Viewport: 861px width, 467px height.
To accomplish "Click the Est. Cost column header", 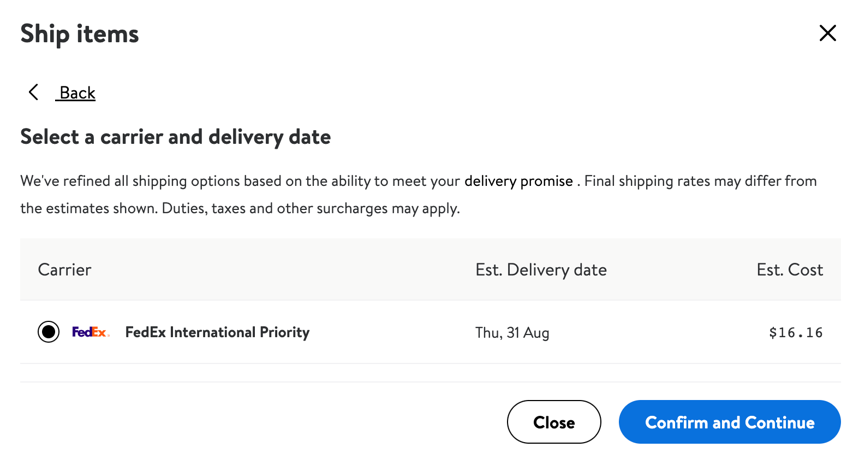I will pos(790,270).
